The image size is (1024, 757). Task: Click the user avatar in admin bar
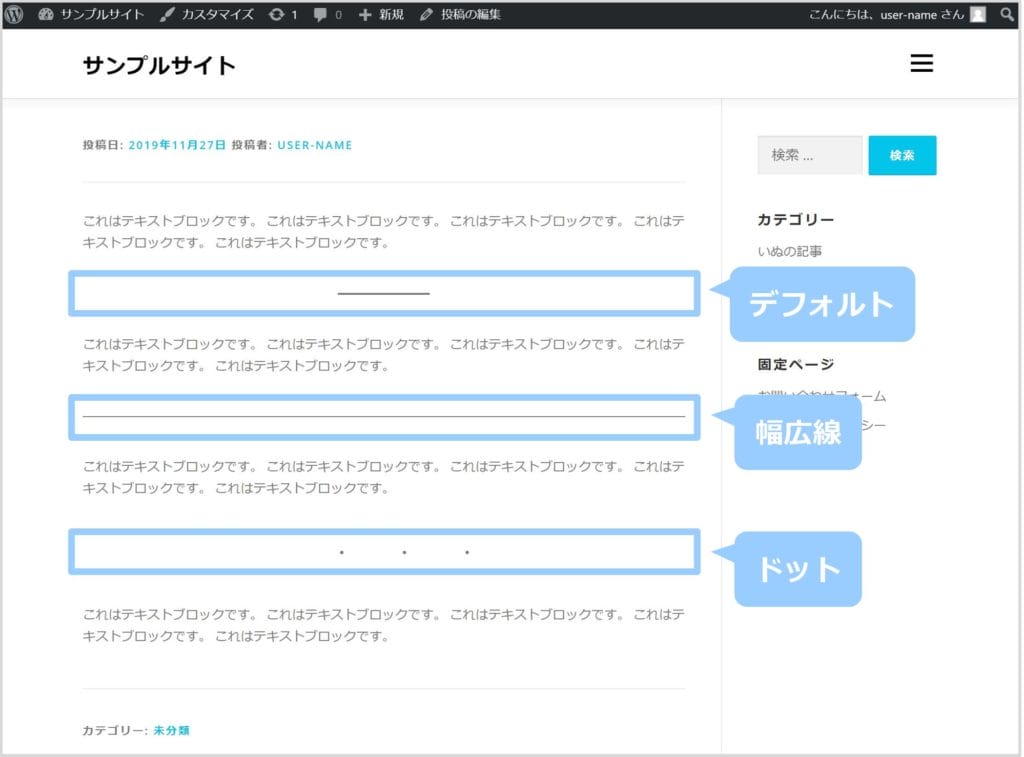[x=977, y=15]
